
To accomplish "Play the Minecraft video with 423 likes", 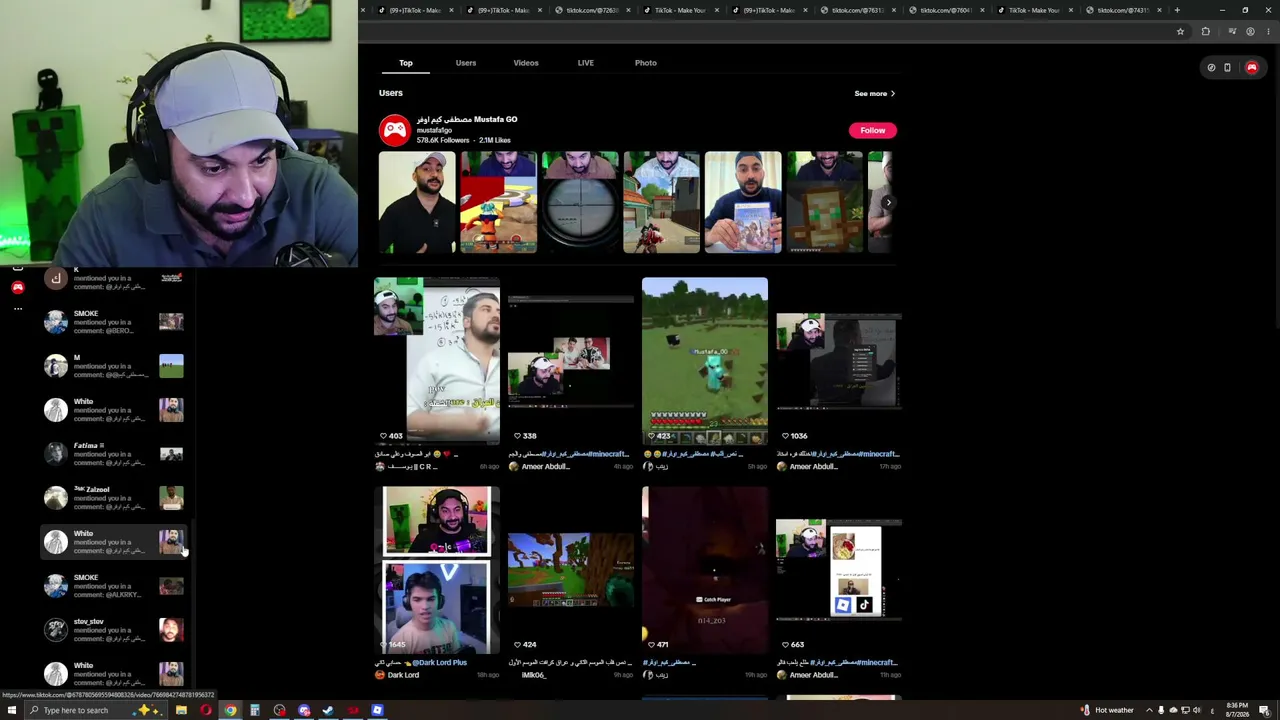I will (x=705, y=361).
